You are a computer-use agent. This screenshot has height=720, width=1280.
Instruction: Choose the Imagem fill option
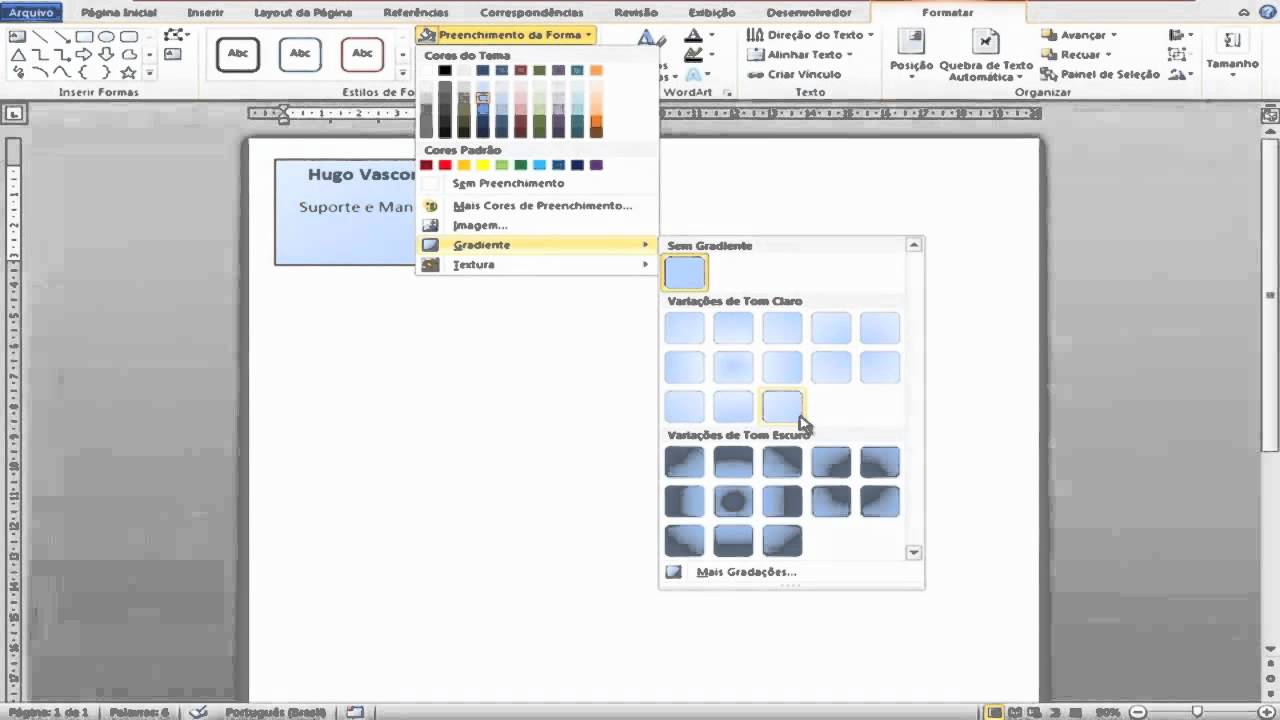(537, 225)
